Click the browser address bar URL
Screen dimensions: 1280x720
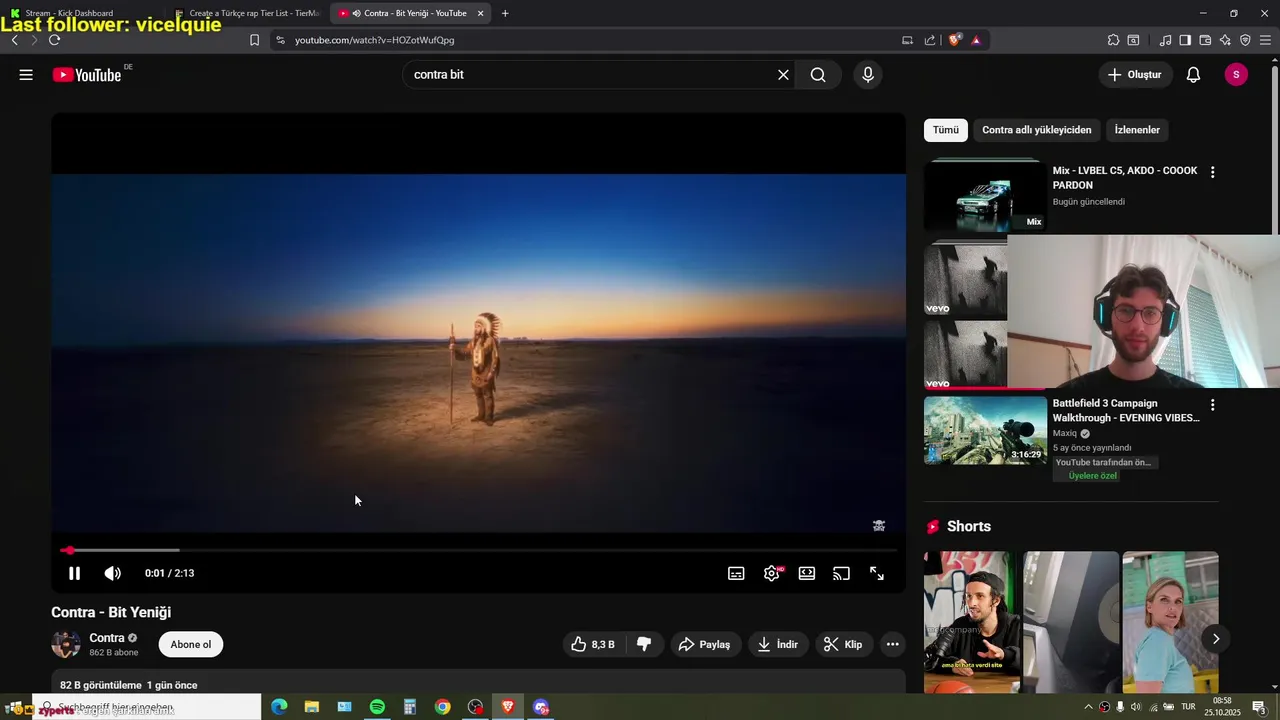[x=375, y=40]
